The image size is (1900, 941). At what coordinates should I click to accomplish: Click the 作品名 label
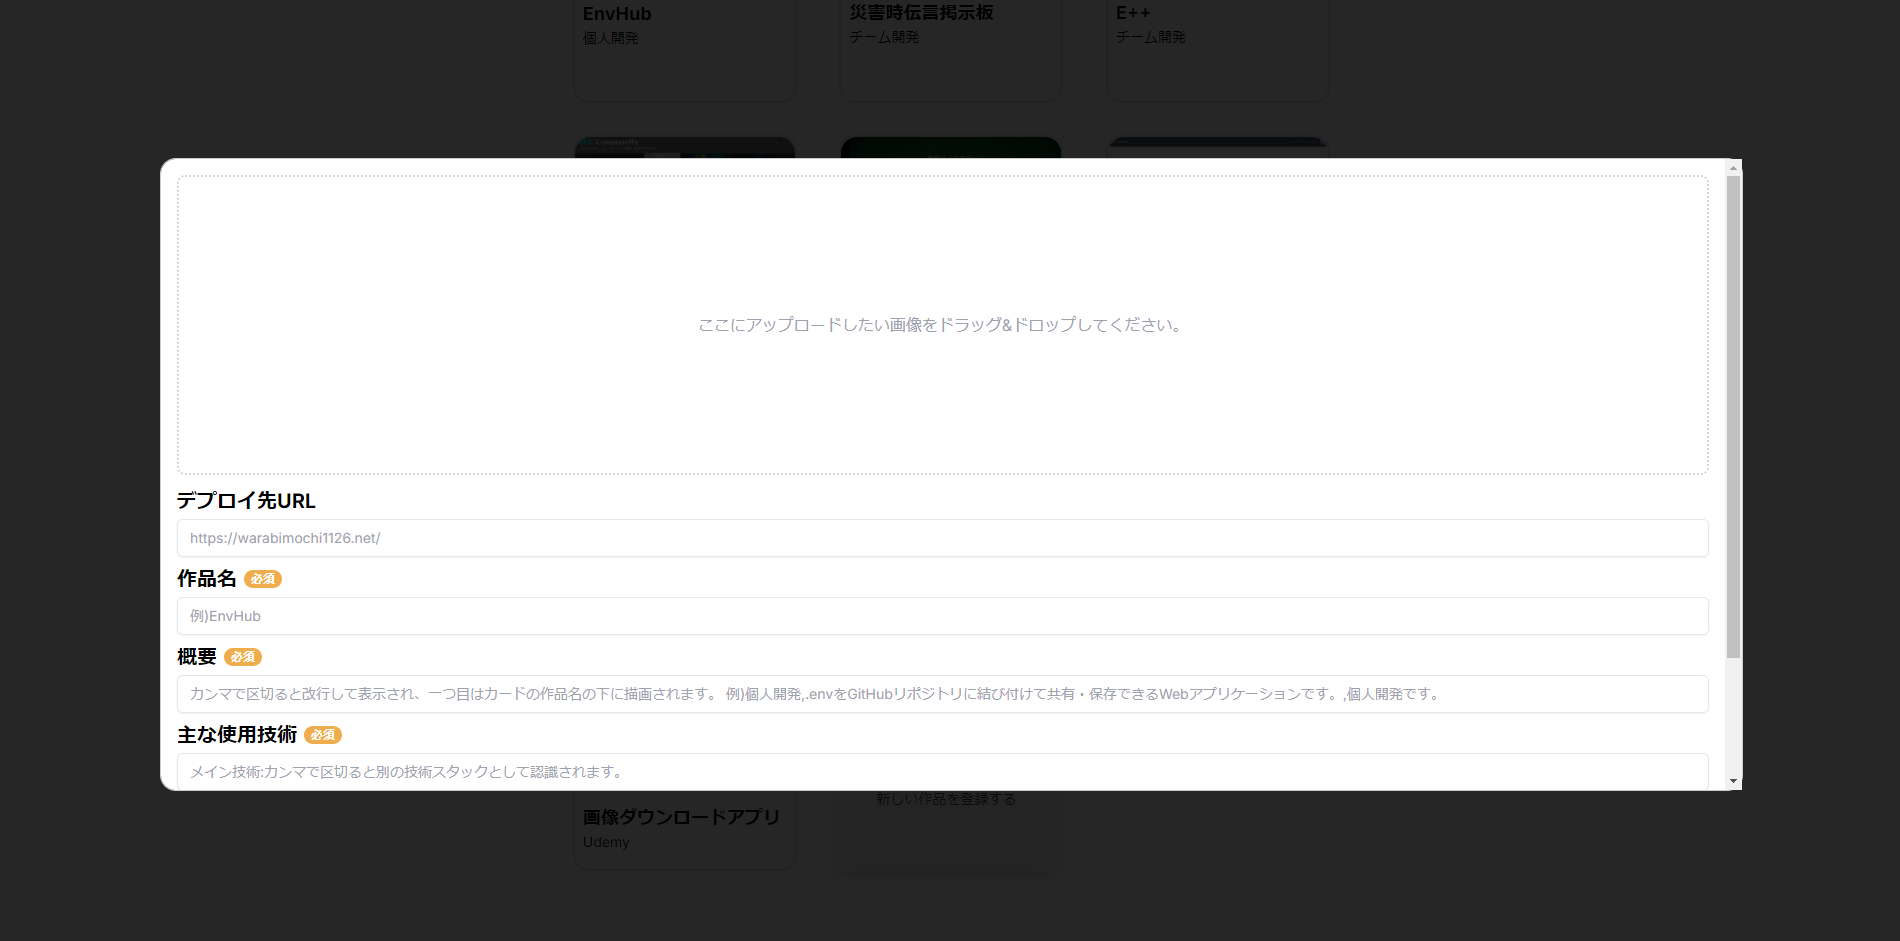[x=207, y=578]
